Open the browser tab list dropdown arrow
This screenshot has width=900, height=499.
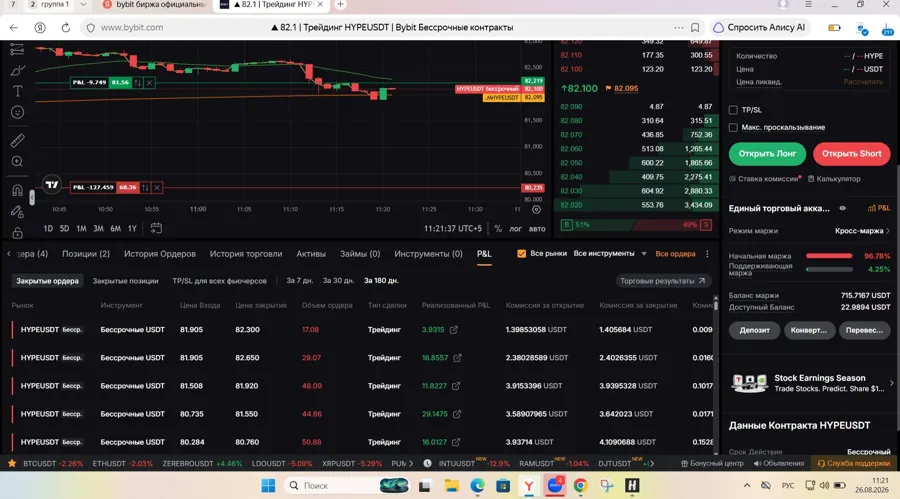[83, 5]
